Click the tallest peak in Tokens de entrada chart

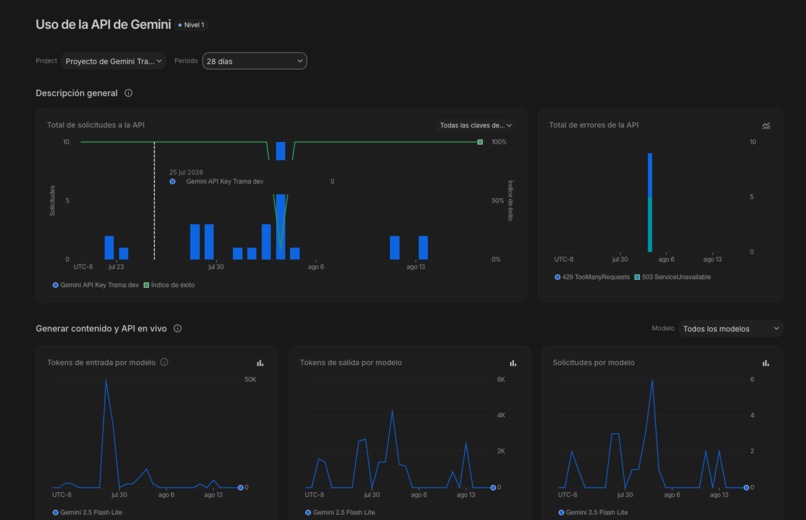click(106, 381)
